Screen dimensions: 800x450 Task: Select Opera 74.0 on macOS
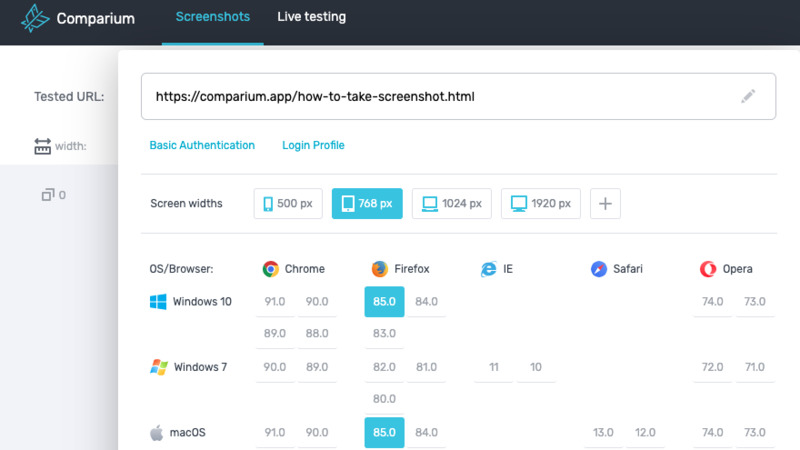pyautogui.click(x=712, y=433)
